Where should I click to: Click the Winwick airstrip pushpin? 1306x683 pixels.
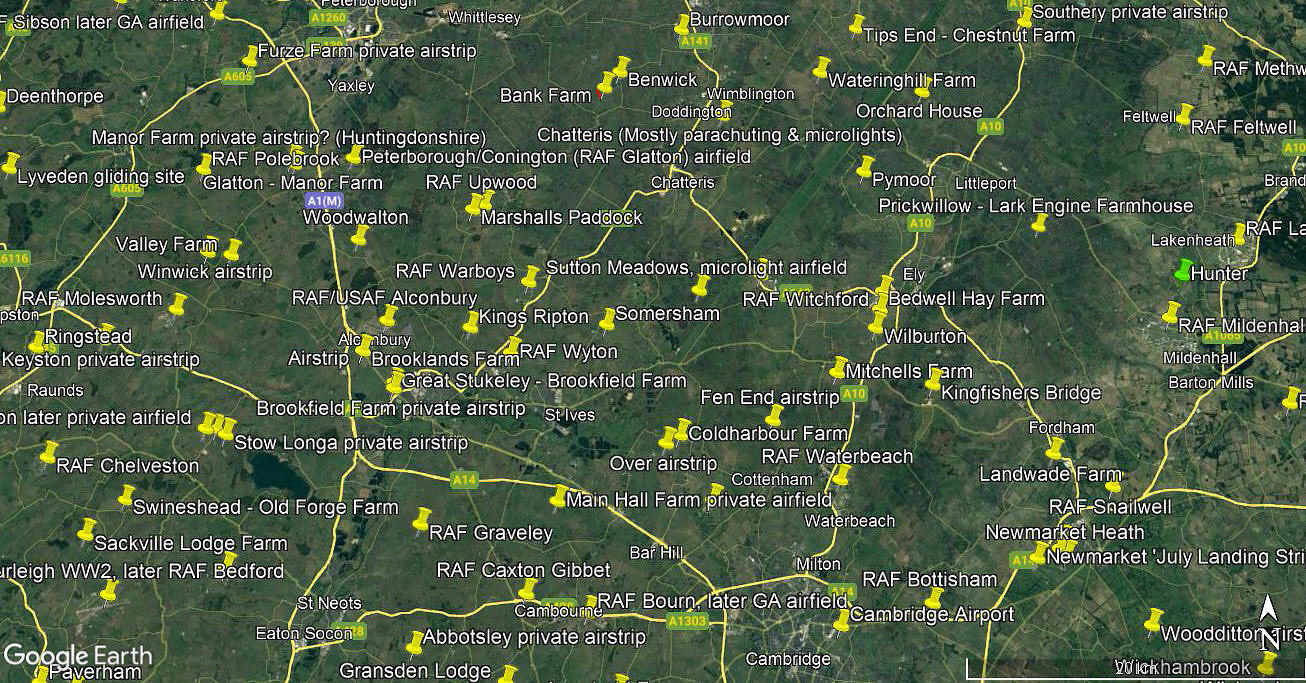(x=233, y=249)
